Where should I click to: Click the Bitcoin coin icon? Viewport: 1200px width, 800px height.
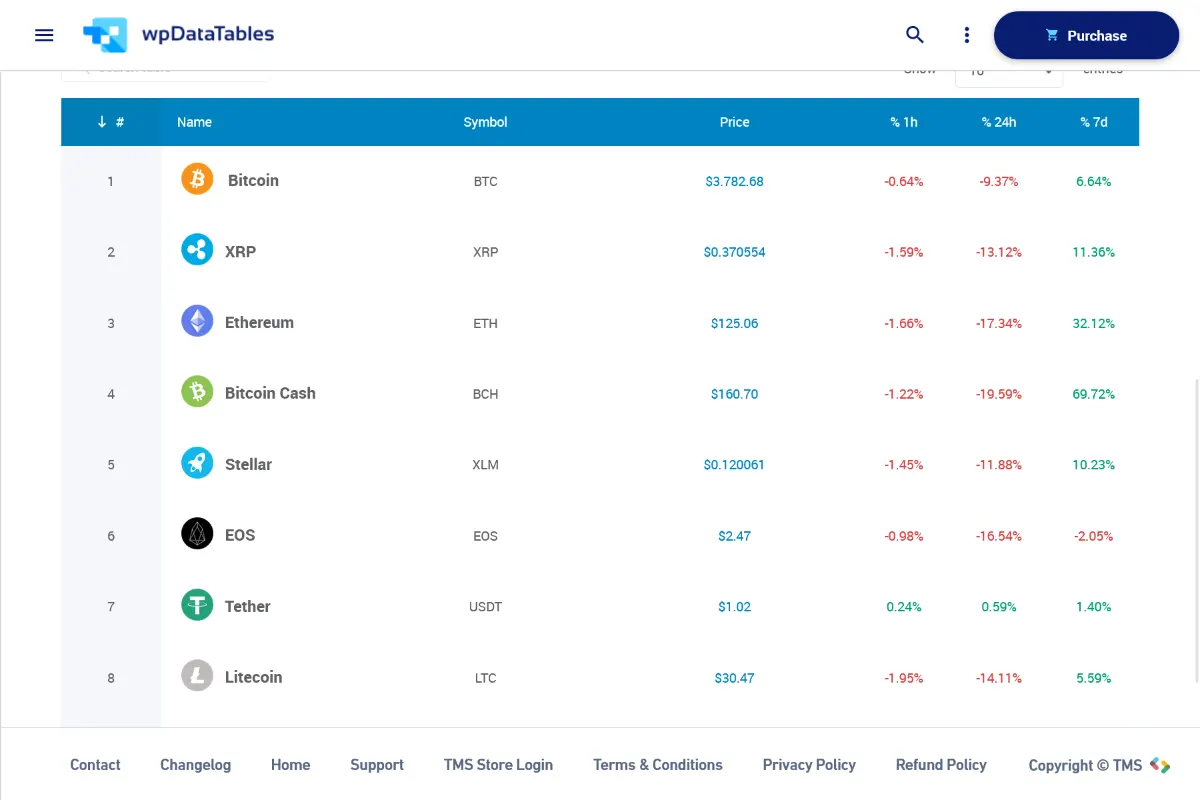point(197,180)
